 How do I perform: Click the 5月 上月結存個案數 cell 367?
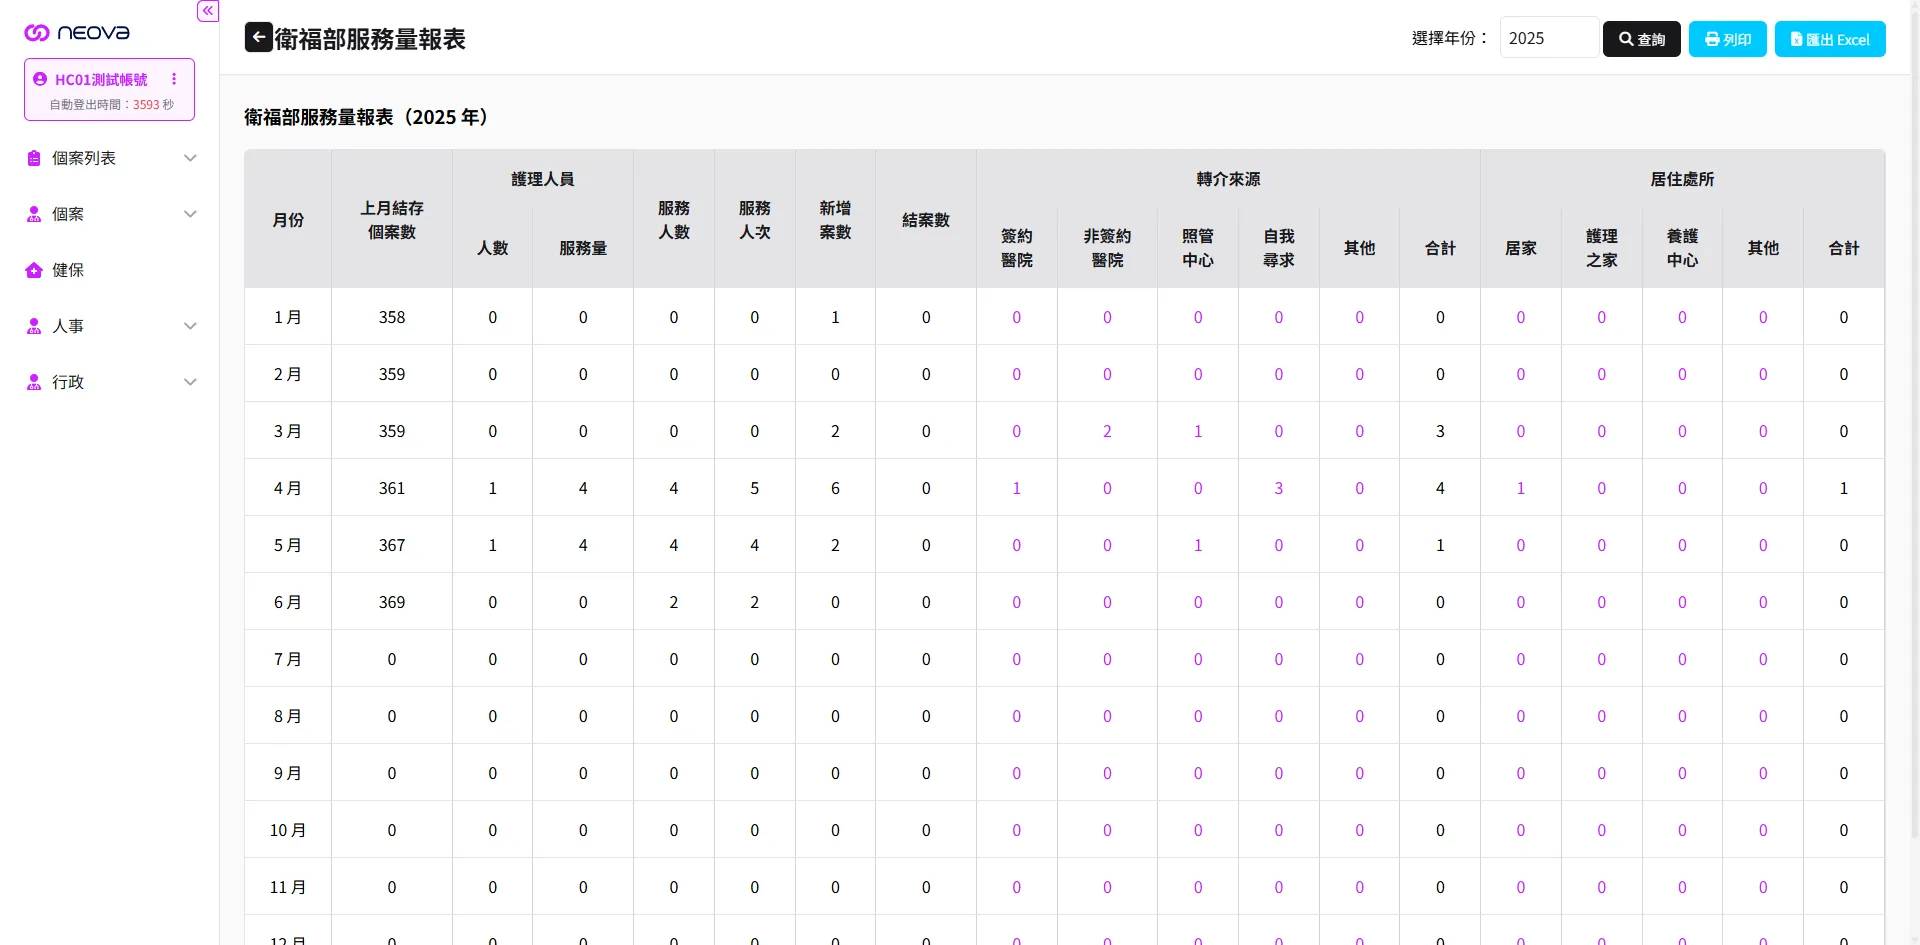[392, 545]
